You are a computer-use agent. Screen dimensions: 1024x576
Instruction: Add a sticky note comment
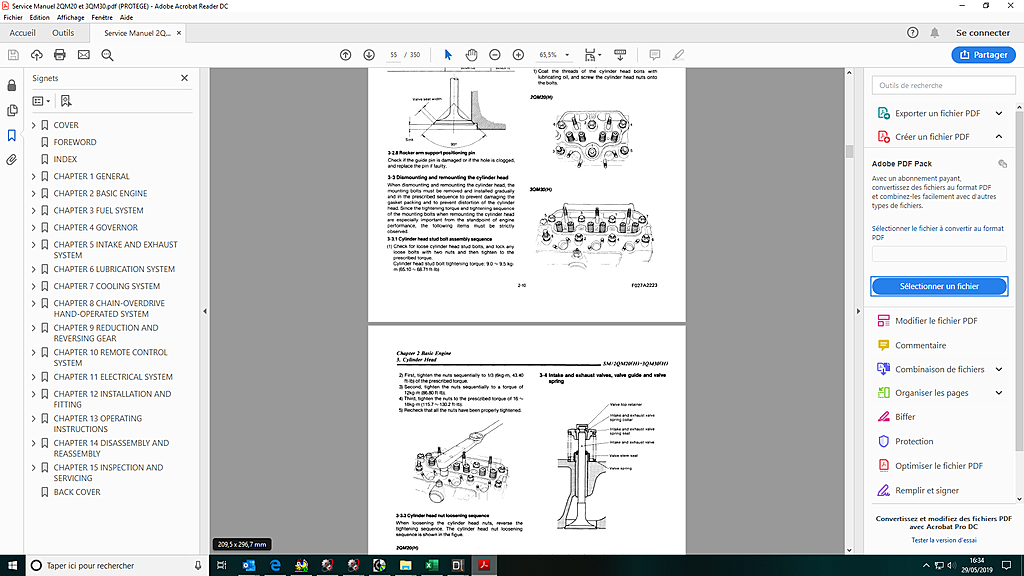[654, 55]
